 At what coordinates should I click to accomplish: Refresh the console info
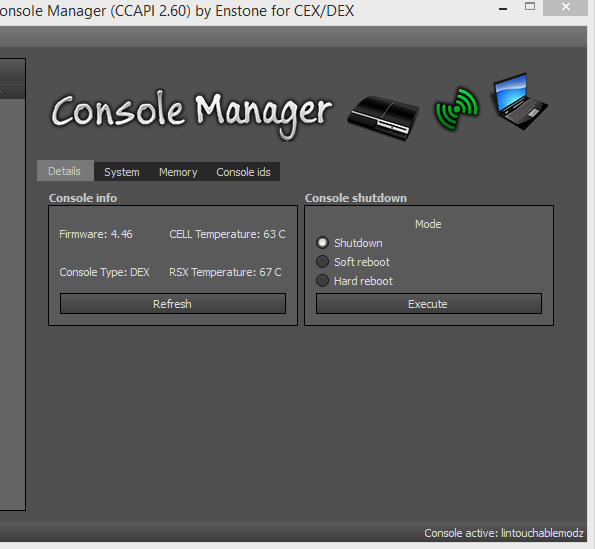pyautogui.click(x=173, y=304)
